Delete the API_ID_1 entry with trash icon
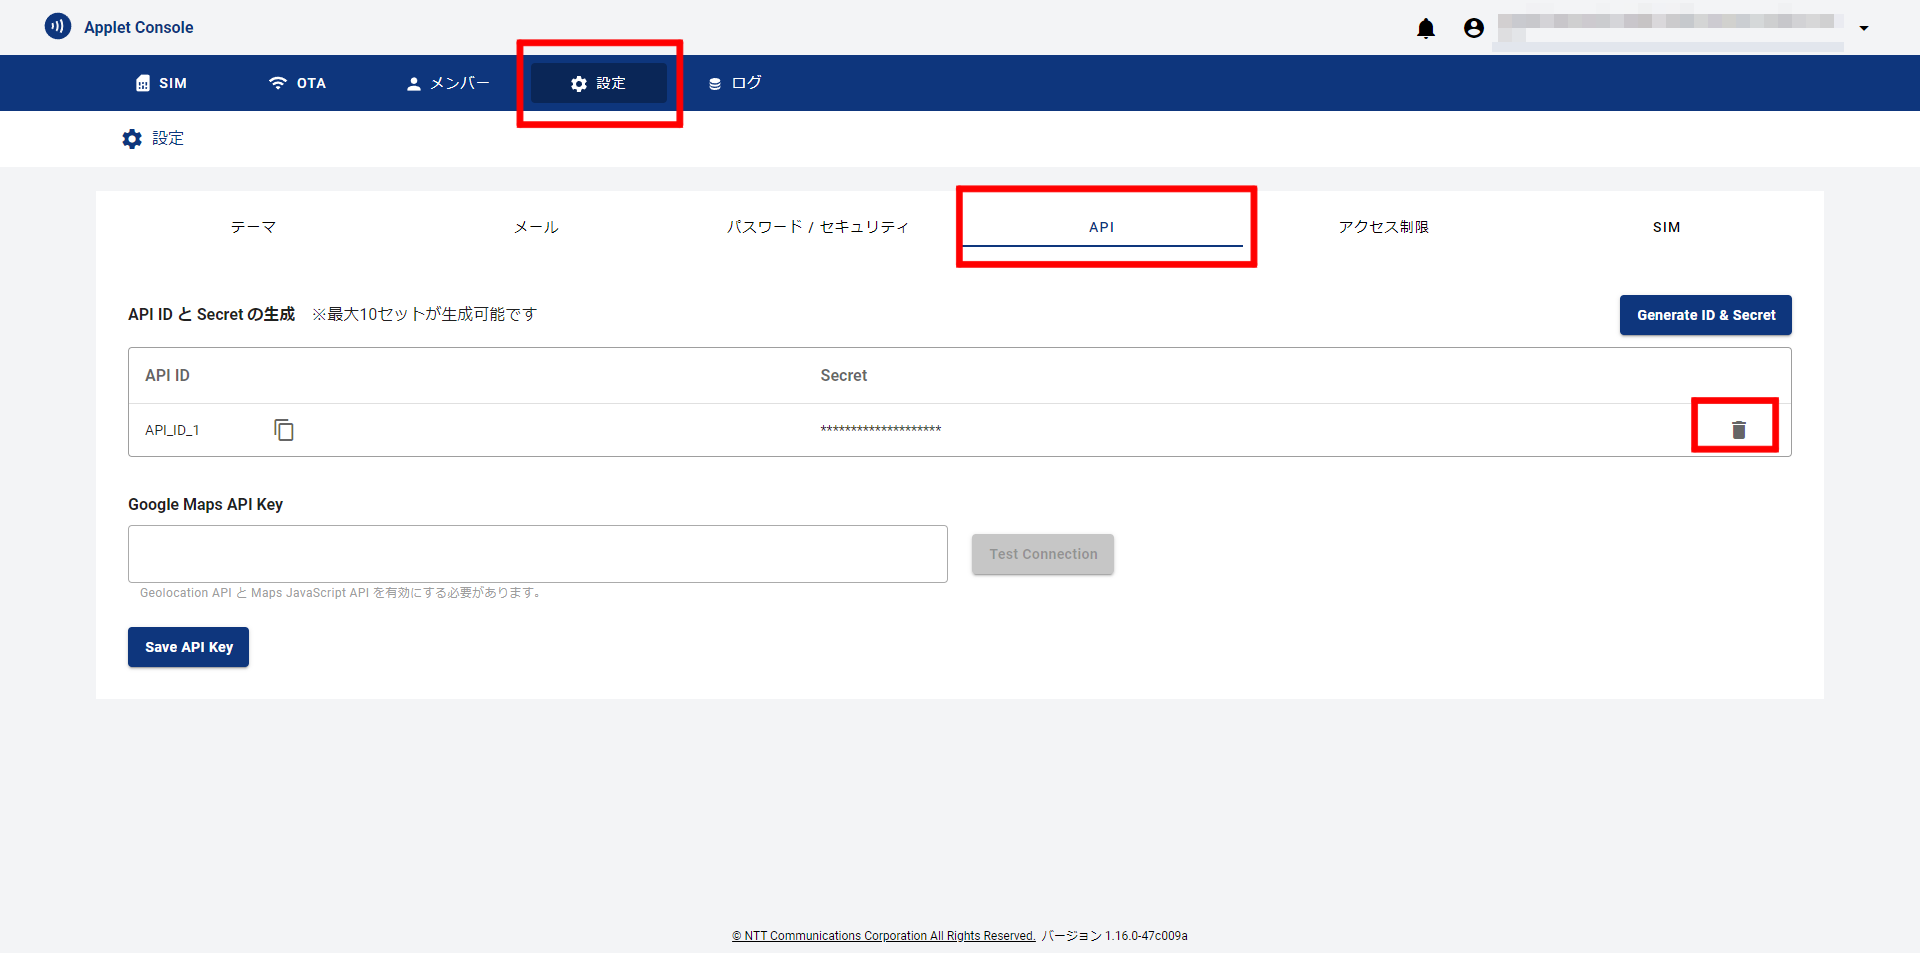 (1738, 430)
